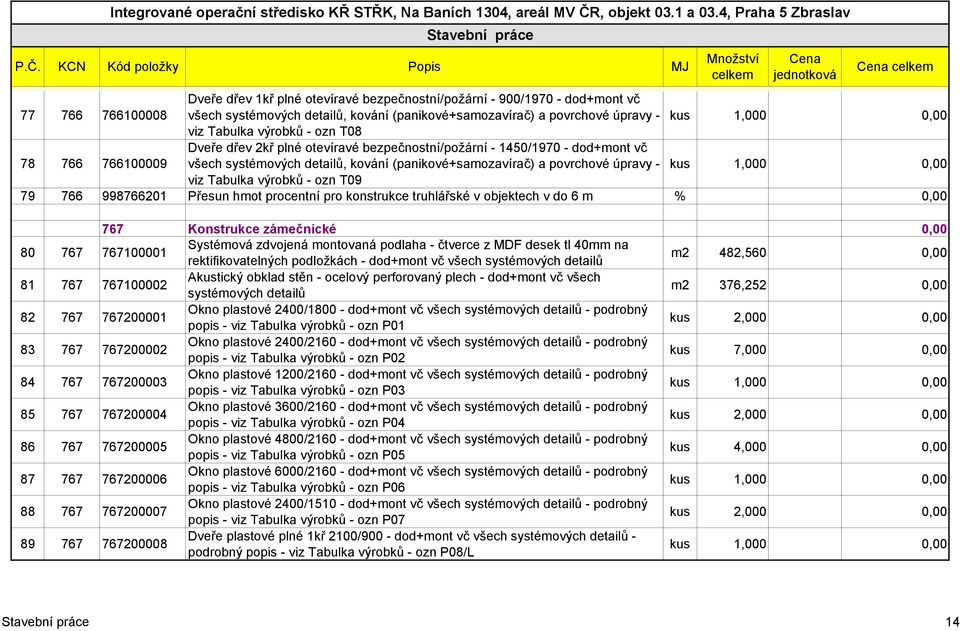Select total price 0,00 in row 89
The width and height of the screenshot is (960, 631).
tap(934, 544)
